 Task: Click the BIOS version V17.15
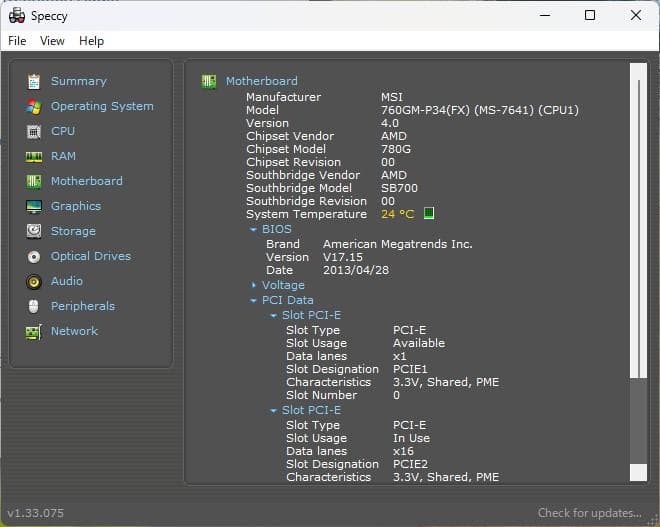(343, 257)
